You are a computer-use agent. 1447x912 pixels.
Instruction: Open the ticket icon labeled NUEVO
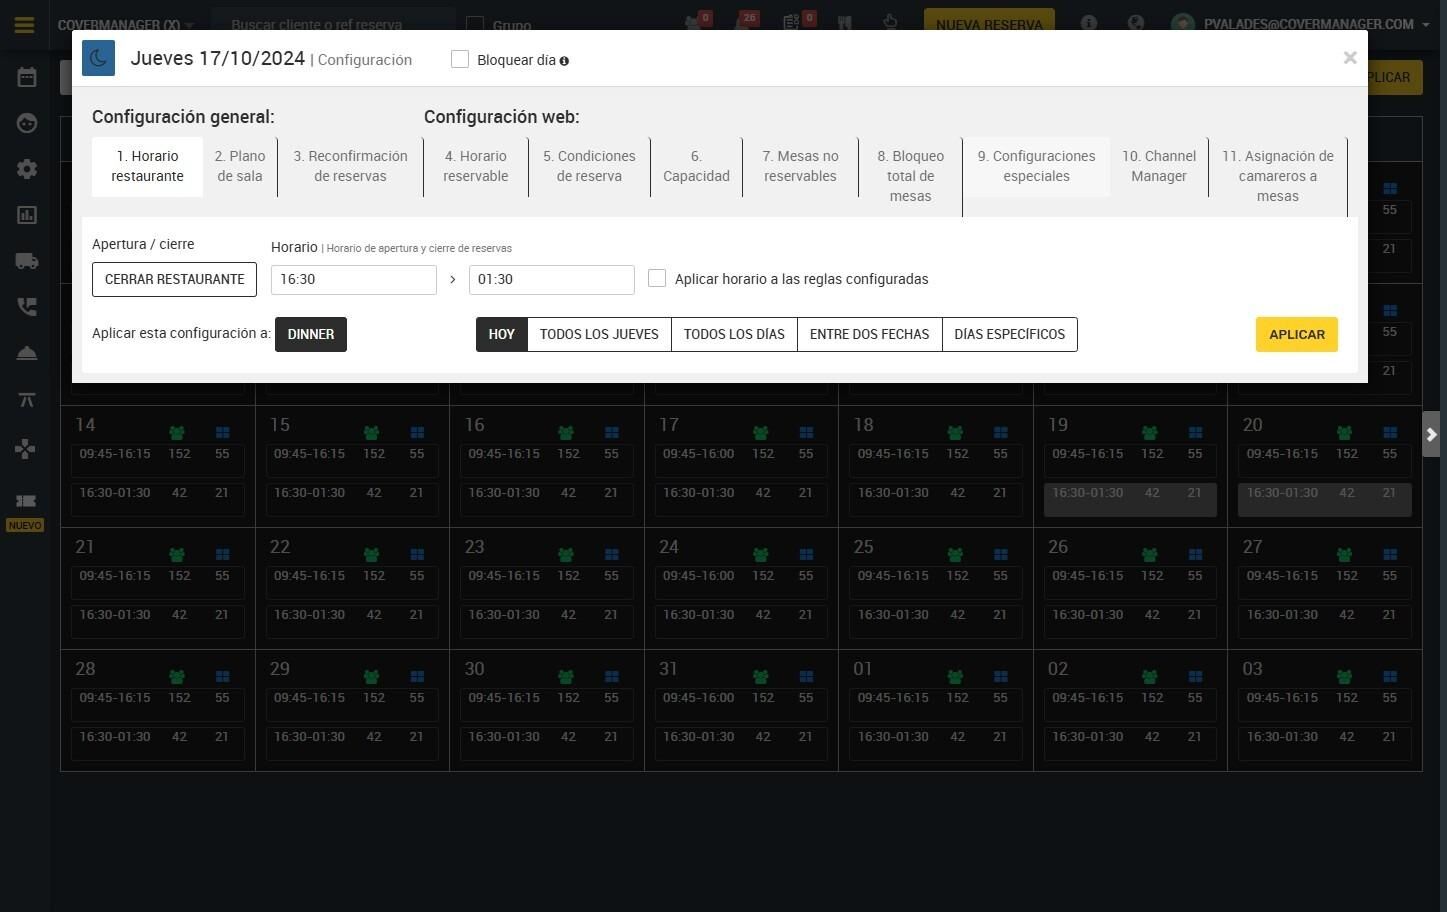[26, 500]
